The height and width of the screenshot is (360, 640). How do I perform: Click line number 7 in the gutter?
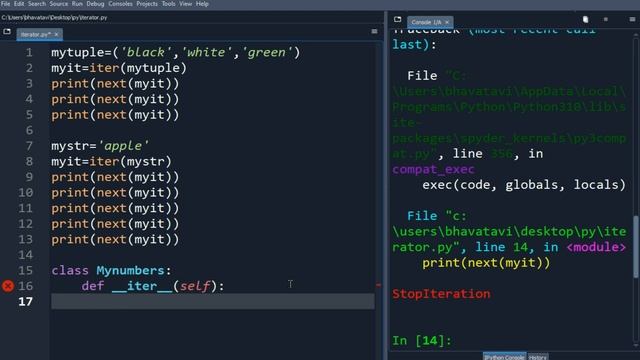point(29,146)
